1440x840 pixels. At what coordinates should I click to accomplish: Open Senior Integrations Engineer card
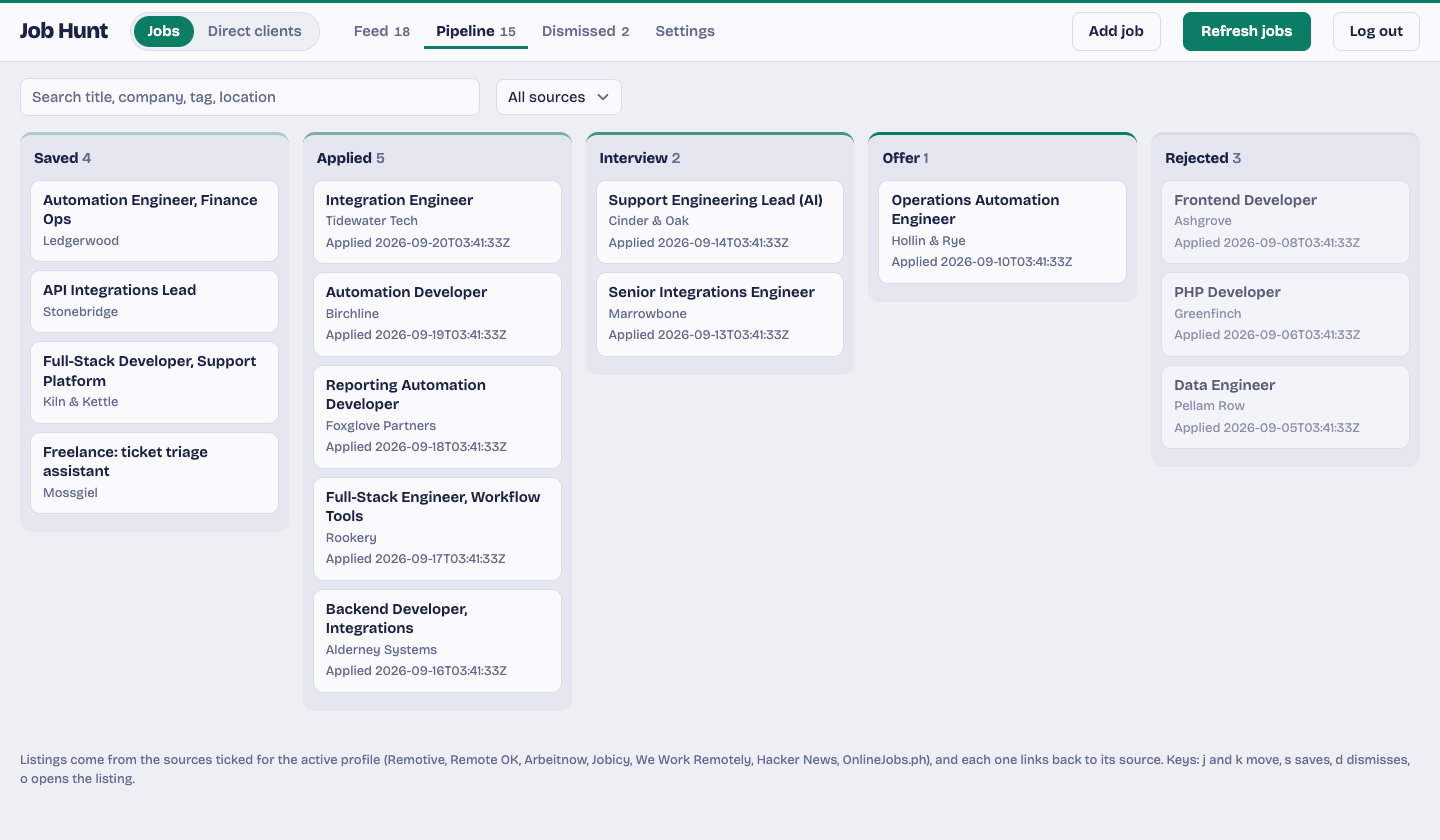tap(720, 314)
